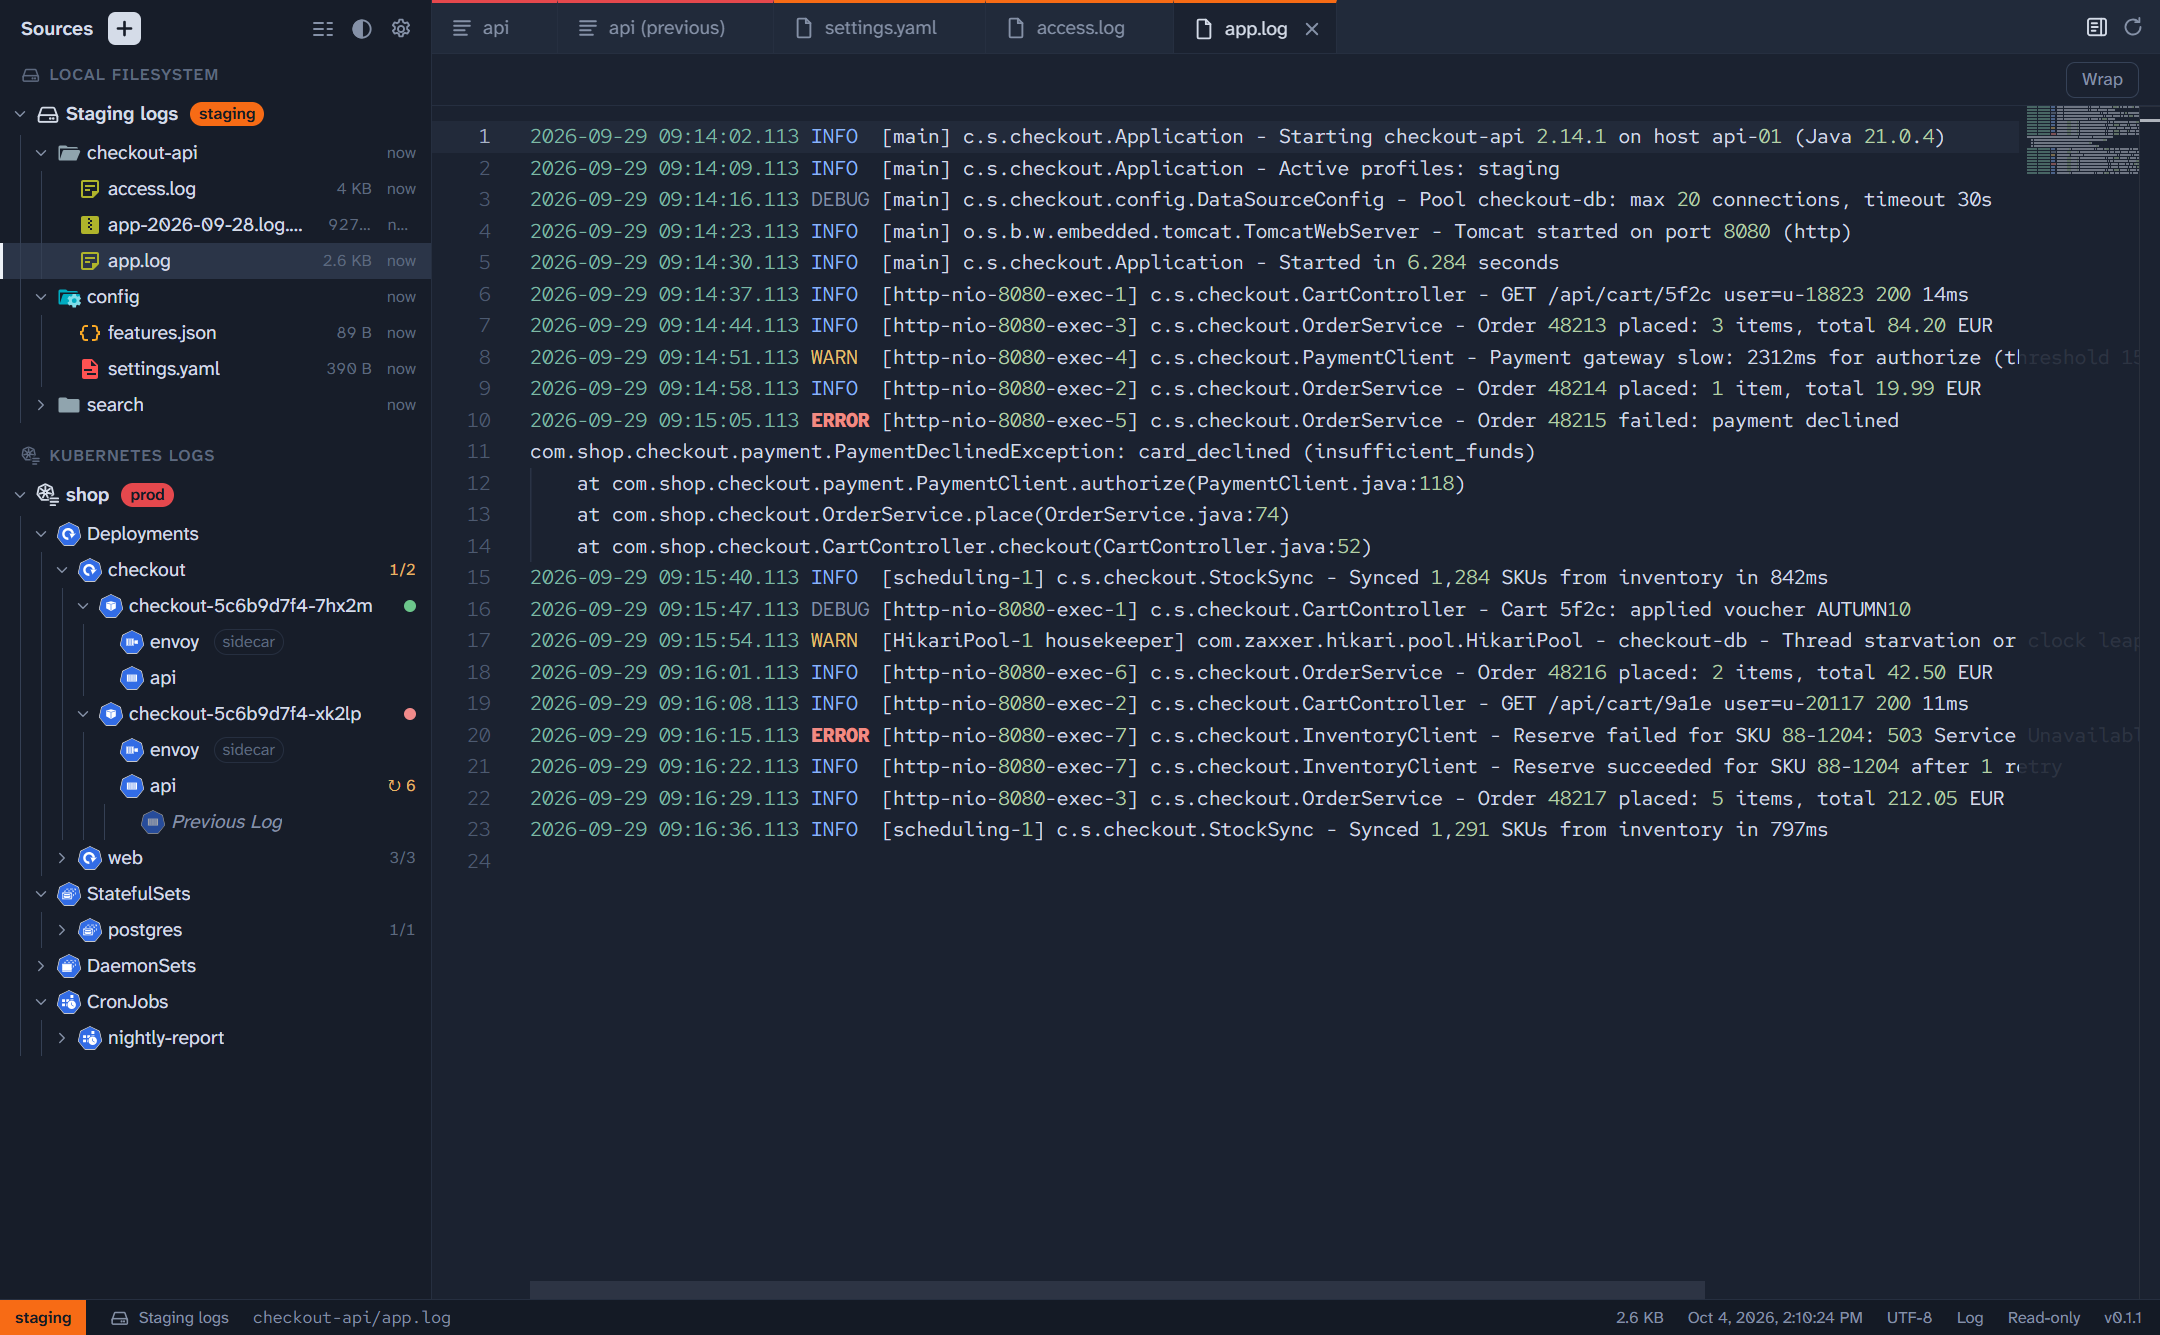Toggle the Wrap button
Image resolution: width=2160 pixels, height=1335 pixels.
(2102, 80)
